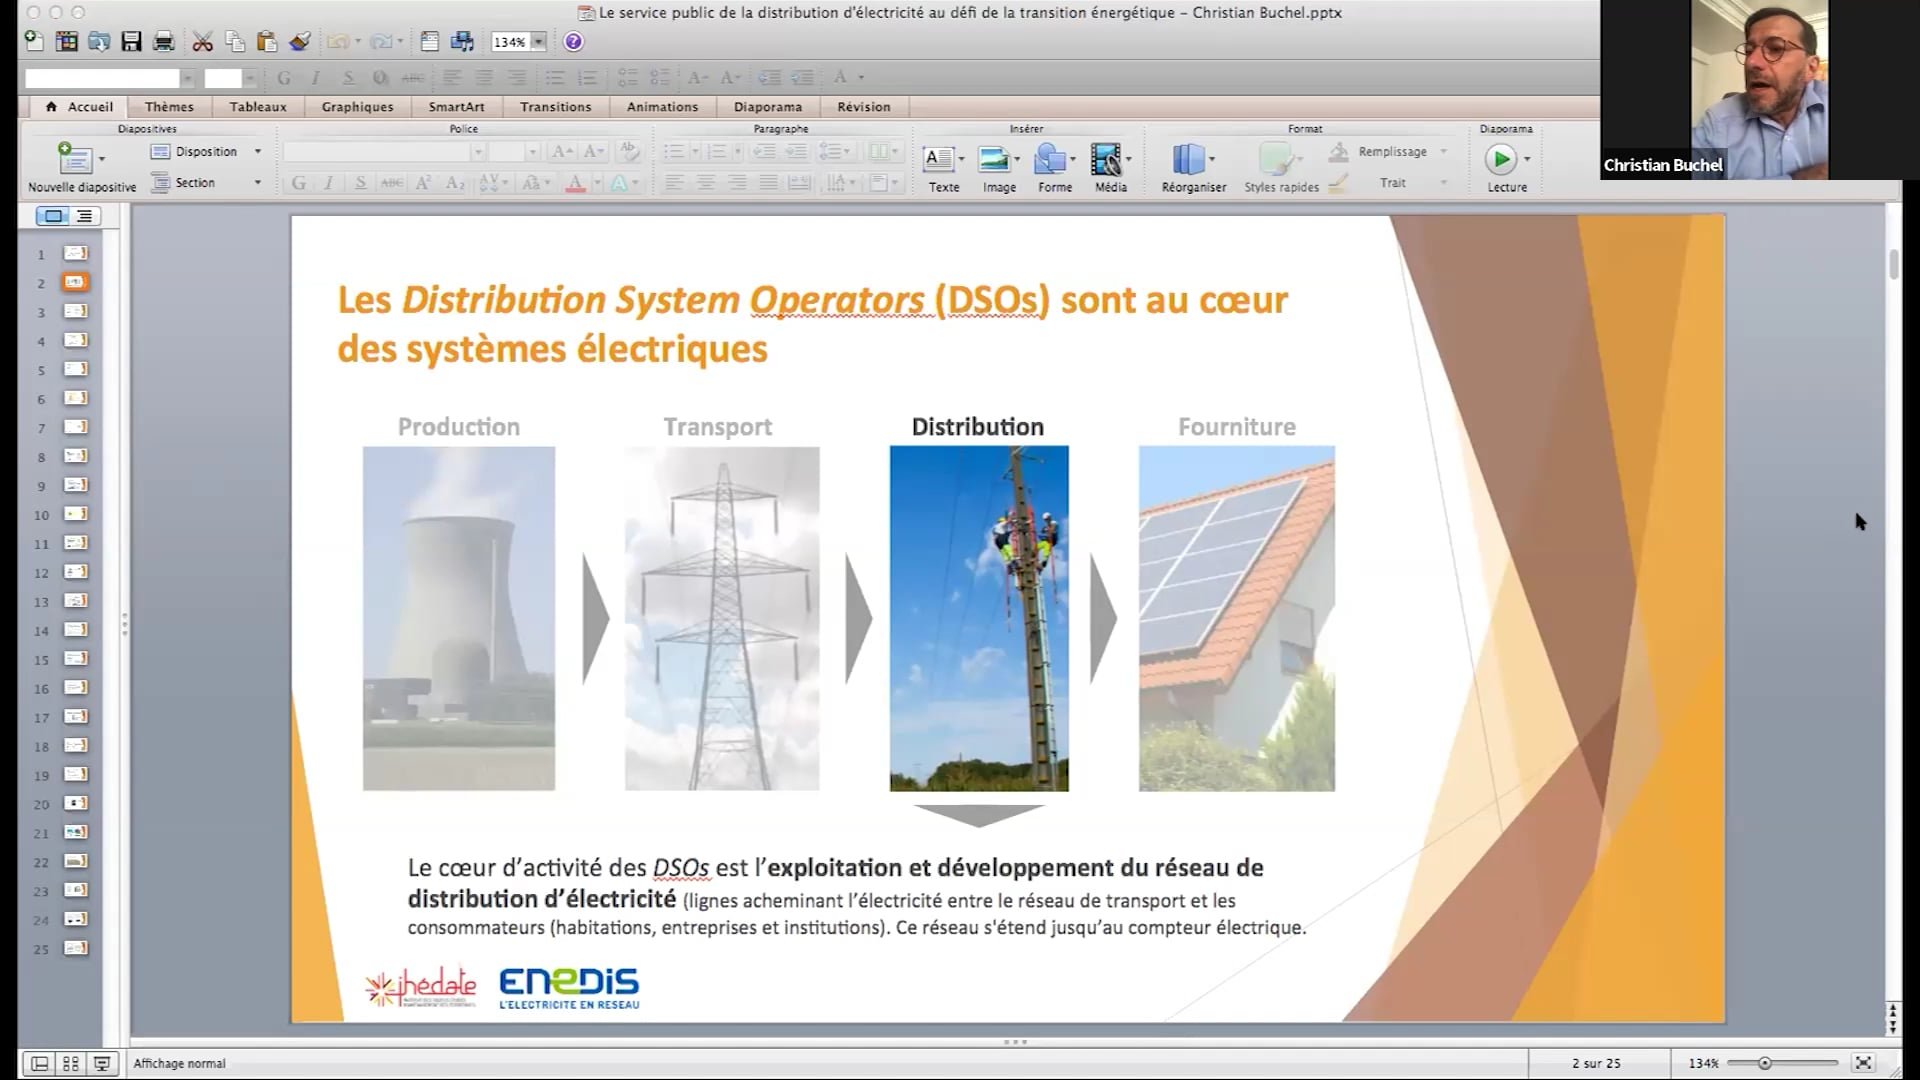Click the Image insert icon
Viewport: 1920px width, 1080px height.
[x=994, y=160]
